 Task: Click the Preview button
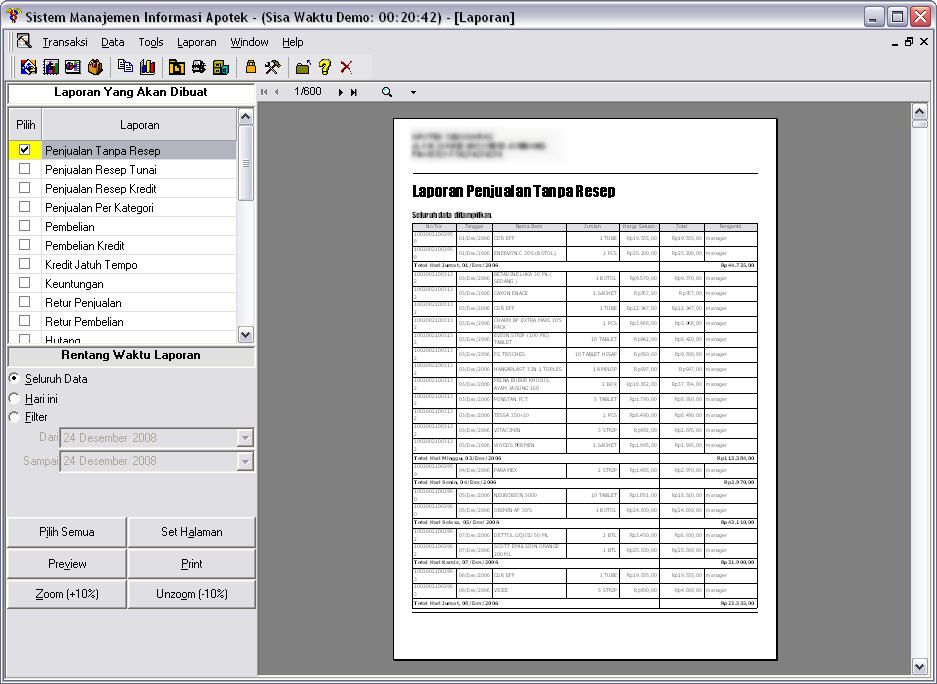[x=67, y=564]
